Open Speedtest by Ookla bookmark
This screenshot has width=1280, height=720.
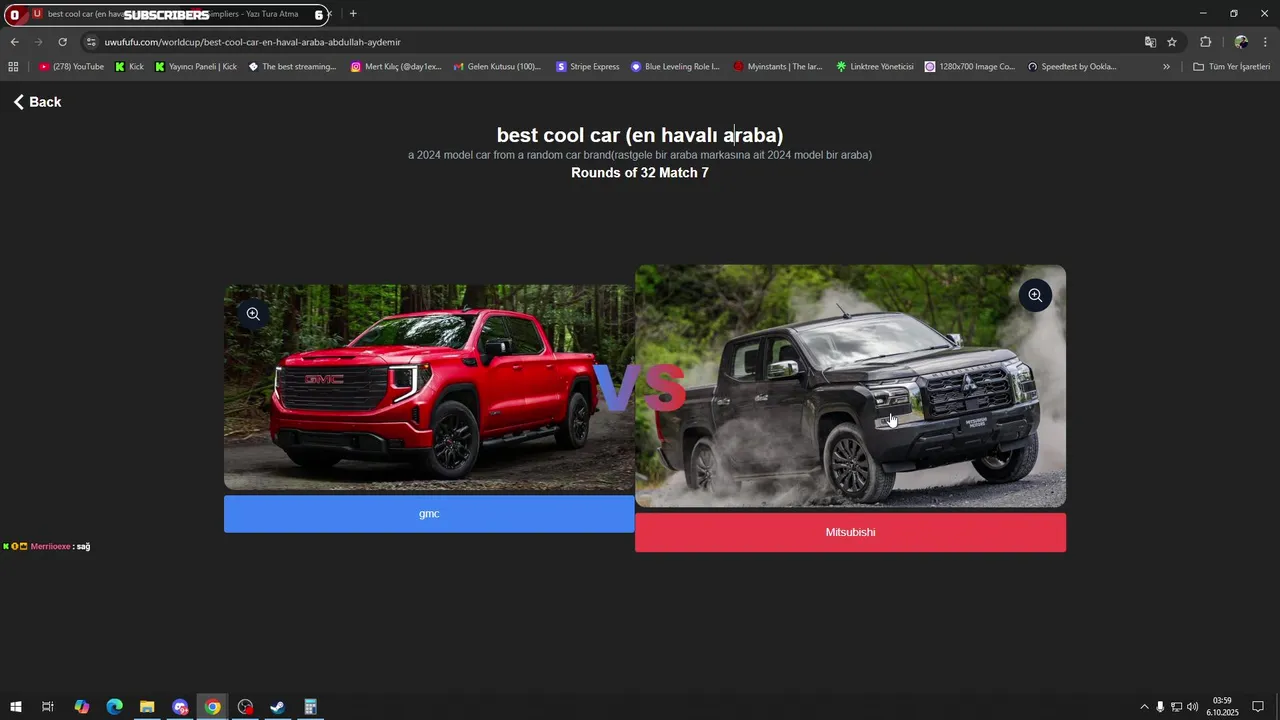point(1072,67)
